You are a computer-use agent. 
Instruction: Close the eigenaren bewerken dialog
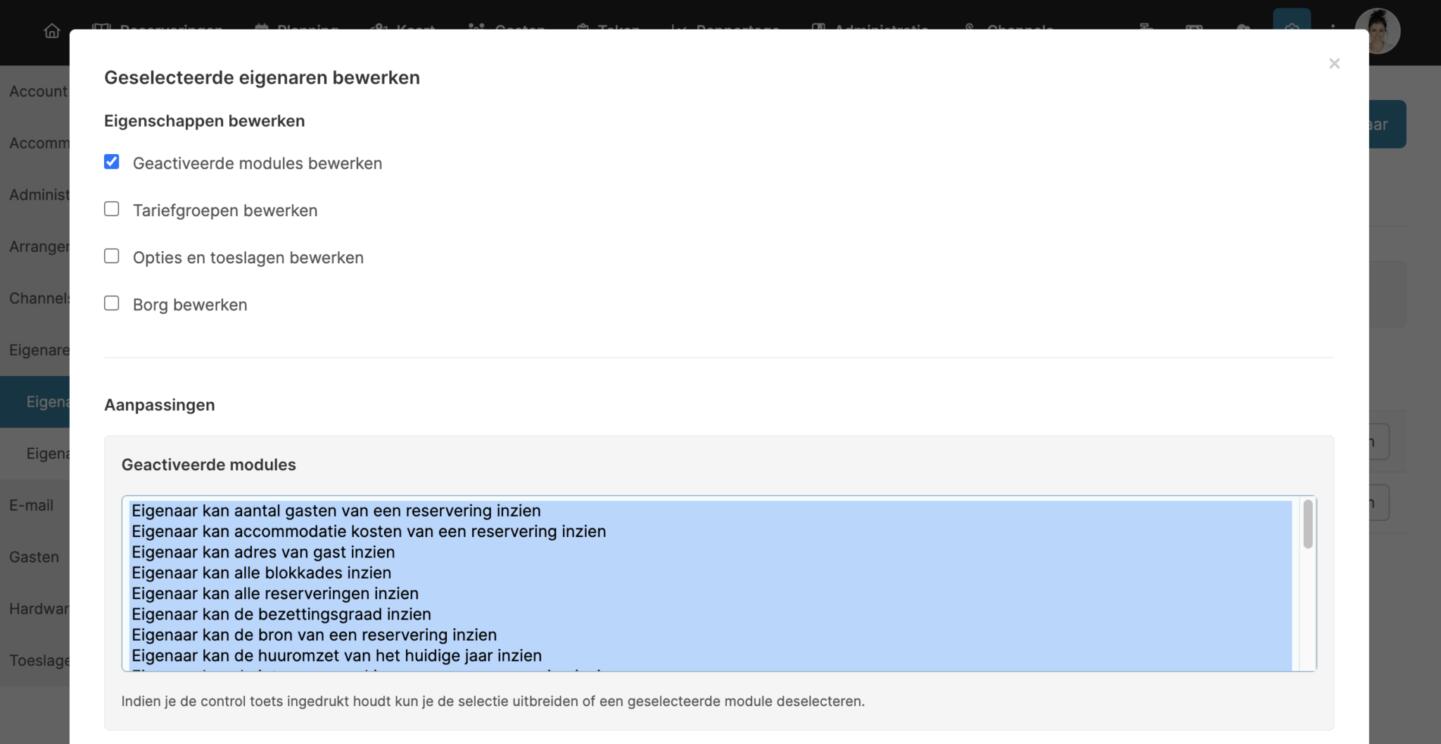tap(1334, 64)
